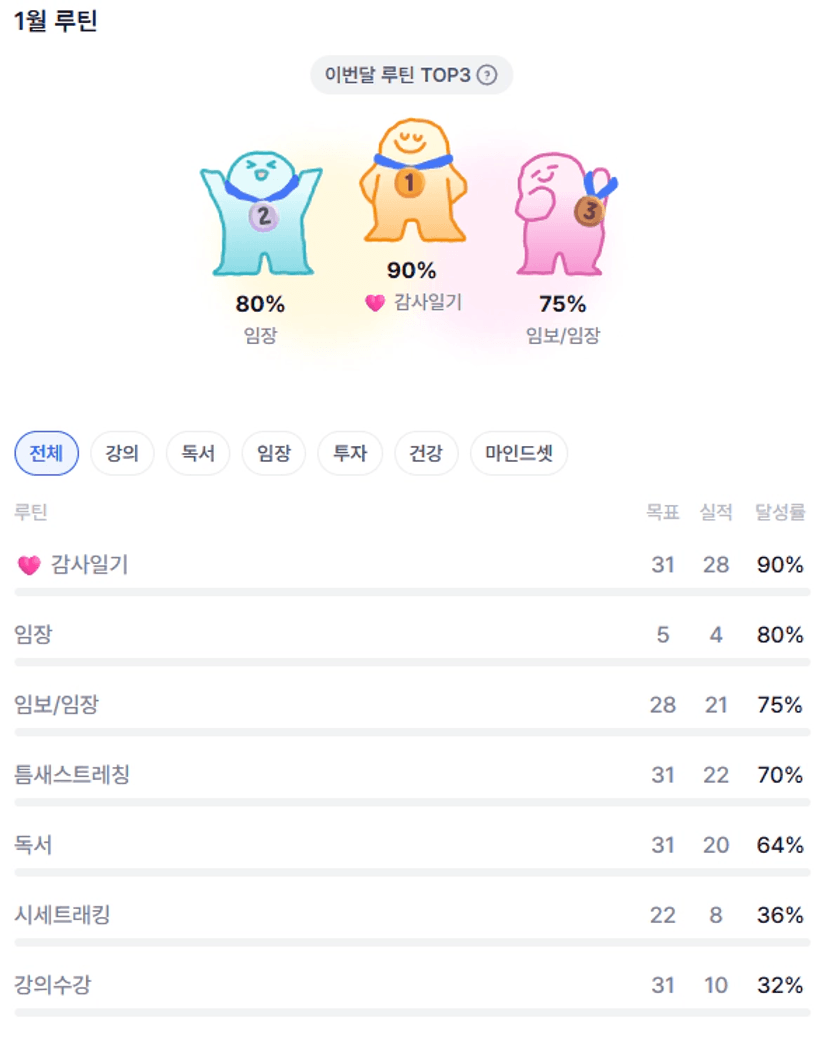Click the 달성률 column header
The height and width of the screenshot is (1061, 827).
pyautogui.click(x=779, y=513)
